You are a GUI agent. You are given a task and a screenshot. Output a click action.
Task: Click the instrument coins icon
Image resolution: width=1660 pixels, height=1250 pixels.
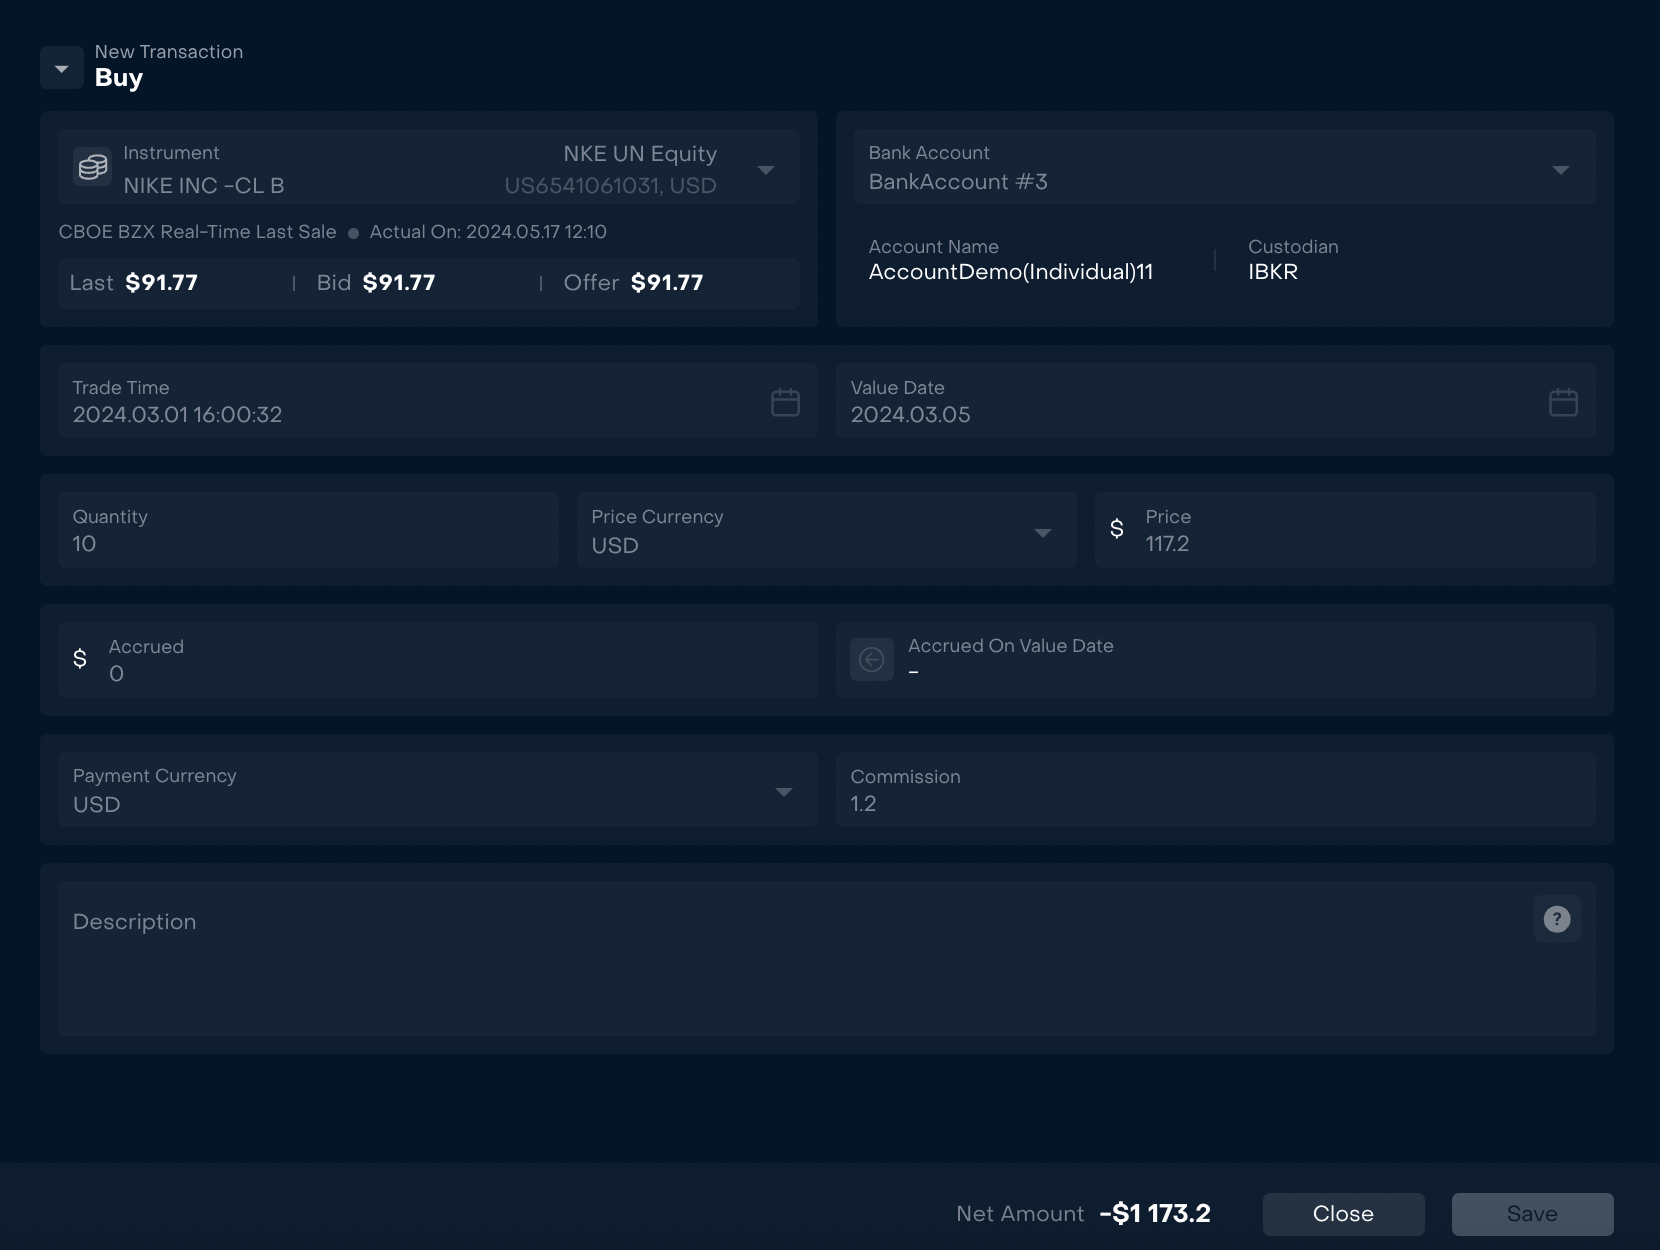coord(92,167)
